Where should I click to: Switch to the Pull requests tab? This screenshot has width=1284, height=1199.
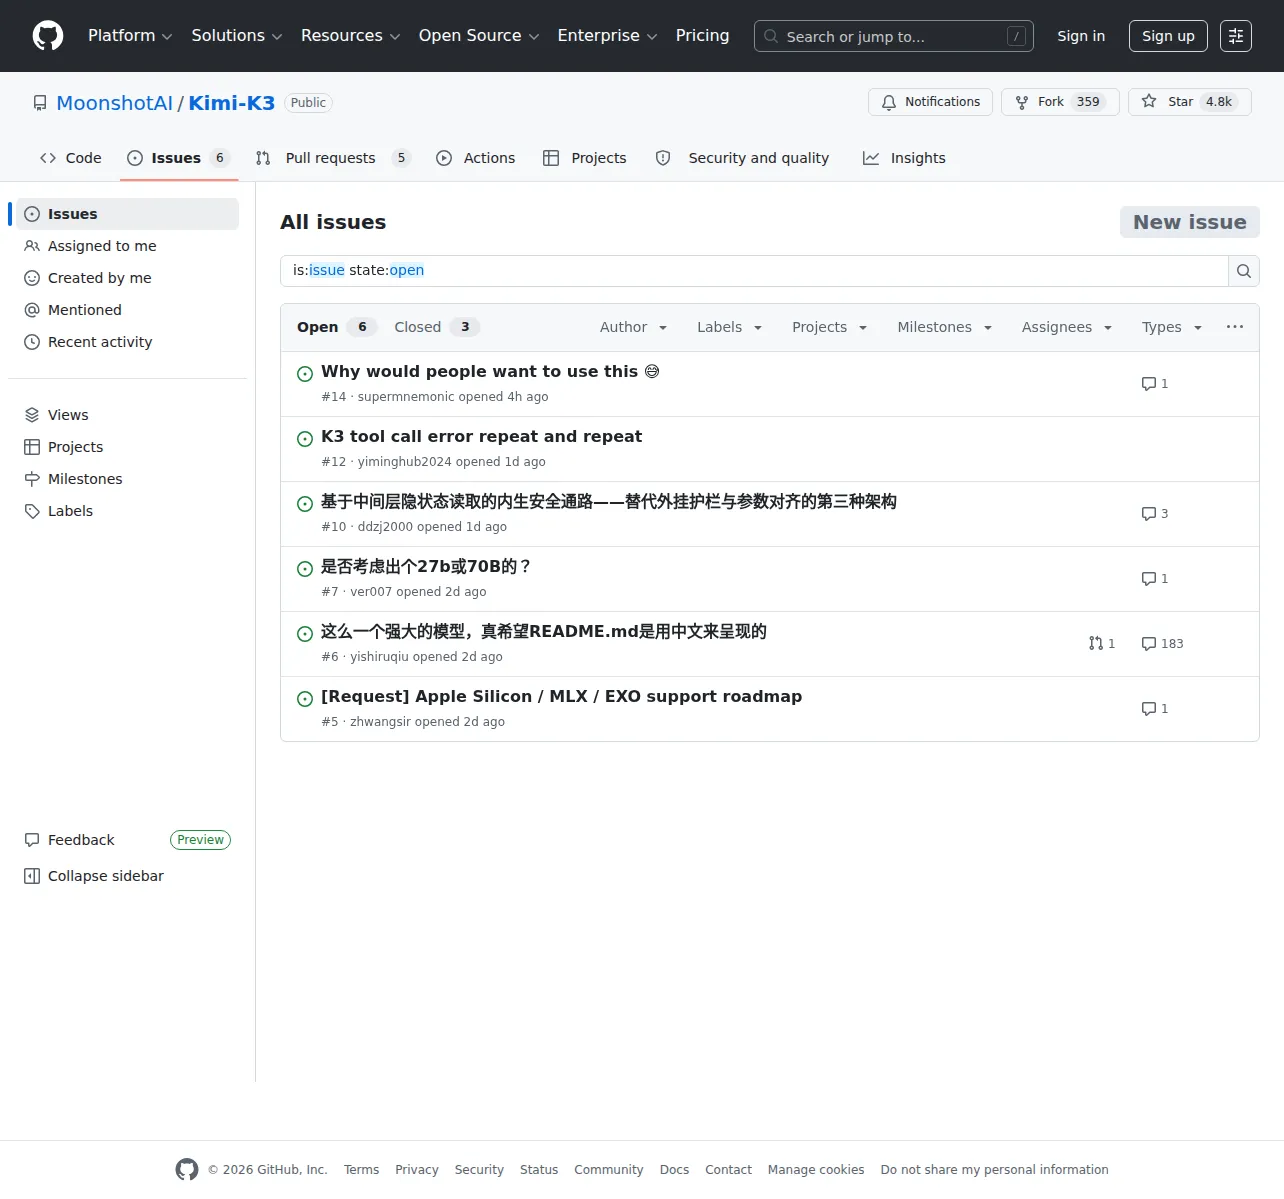coord(333,158)
